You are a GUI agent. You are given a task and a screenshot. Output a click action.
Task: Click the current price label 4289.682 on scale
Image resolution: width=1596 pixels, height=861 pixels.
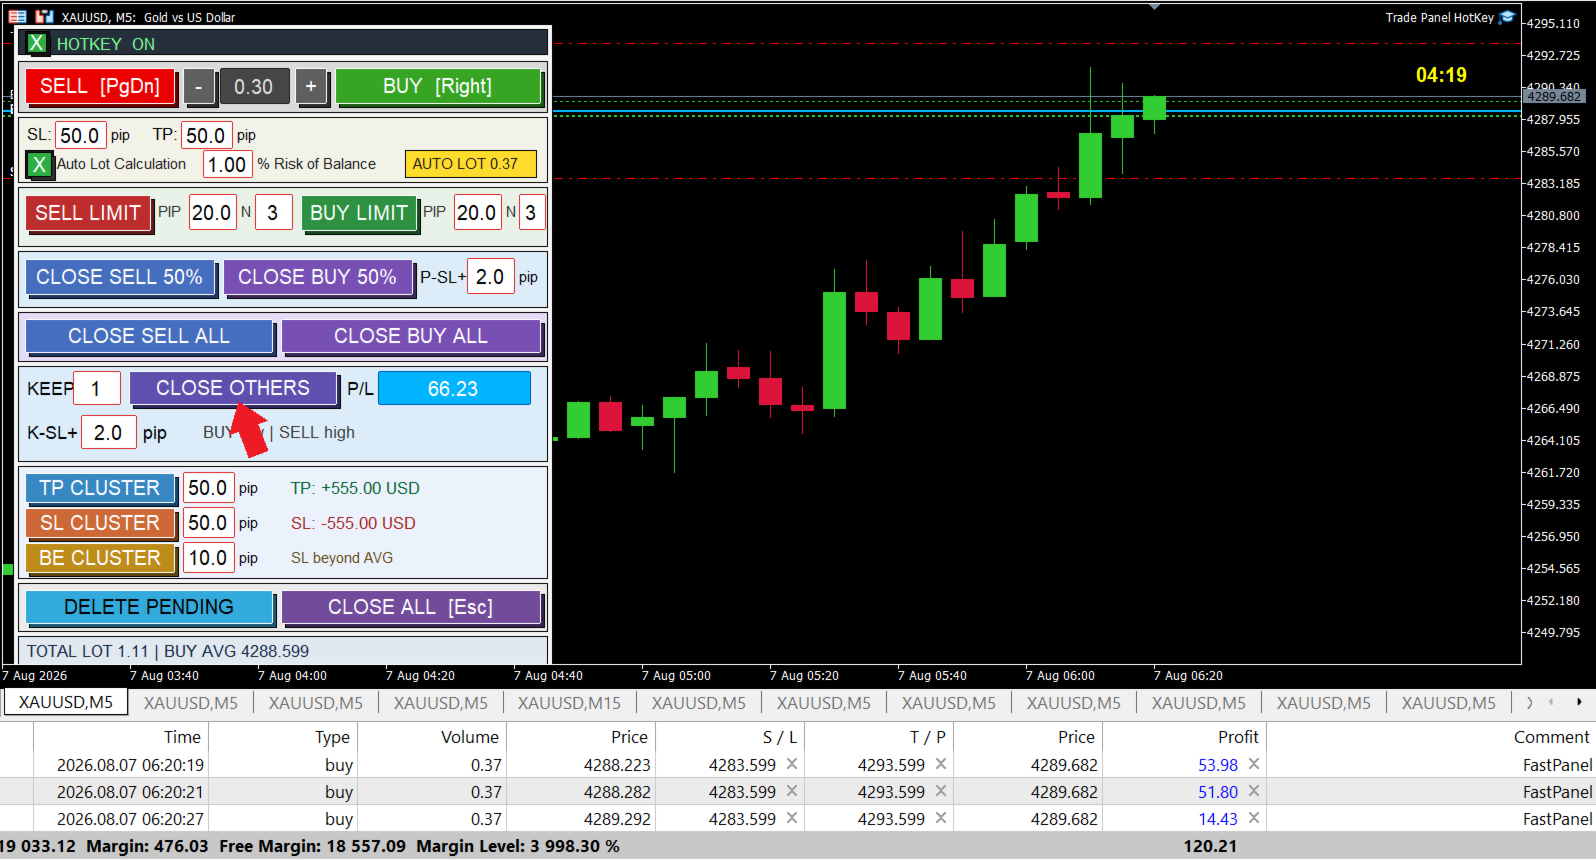point(1554,96)
